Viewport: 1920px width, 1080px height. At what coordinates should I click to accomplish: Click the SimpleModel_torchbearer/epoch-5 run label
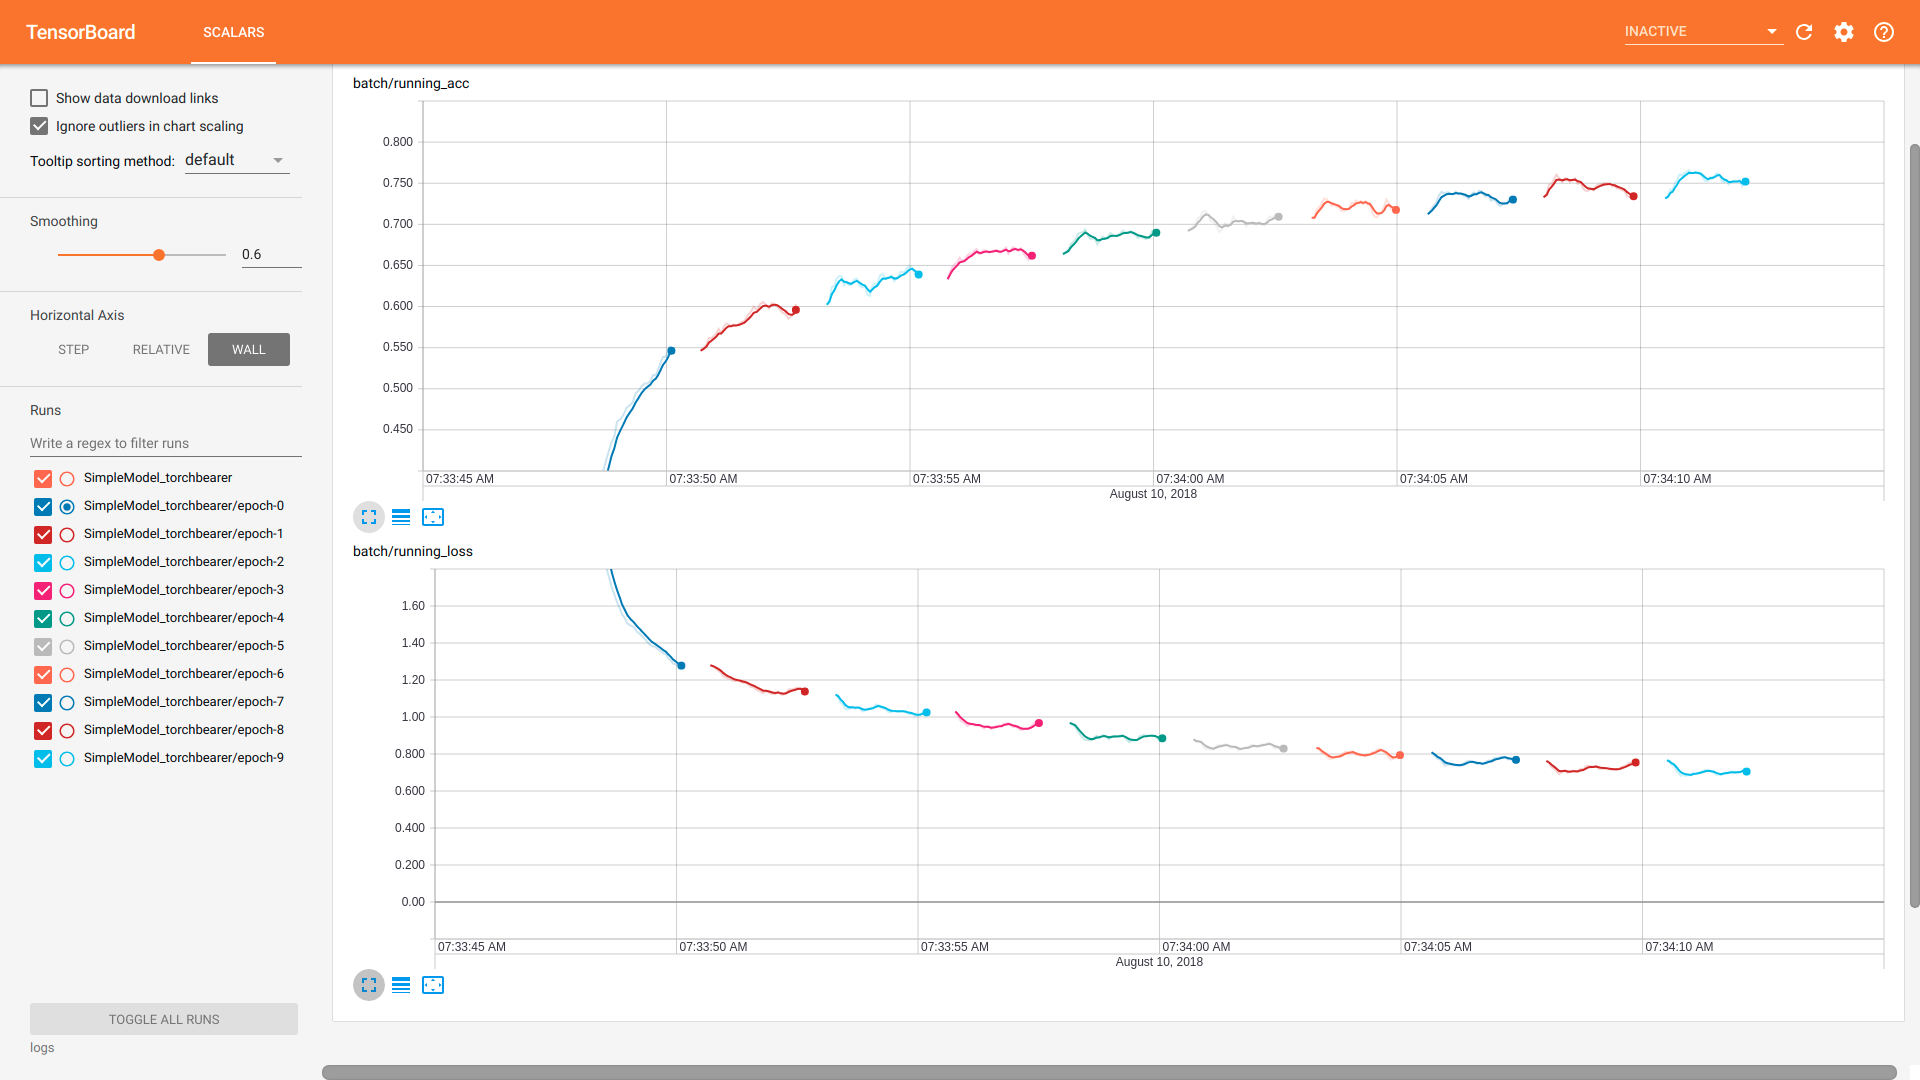click(184, 646)
